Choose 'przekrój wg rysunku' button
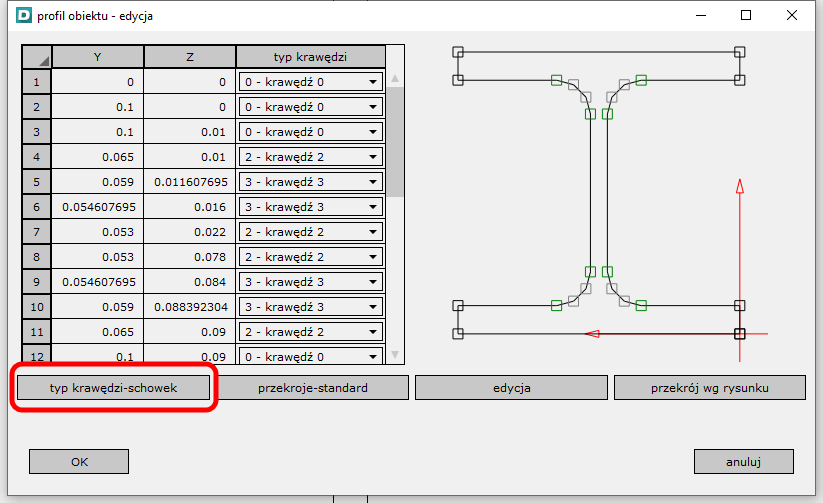The height and width of the screenshot is (503, 823). click(709, 387)
